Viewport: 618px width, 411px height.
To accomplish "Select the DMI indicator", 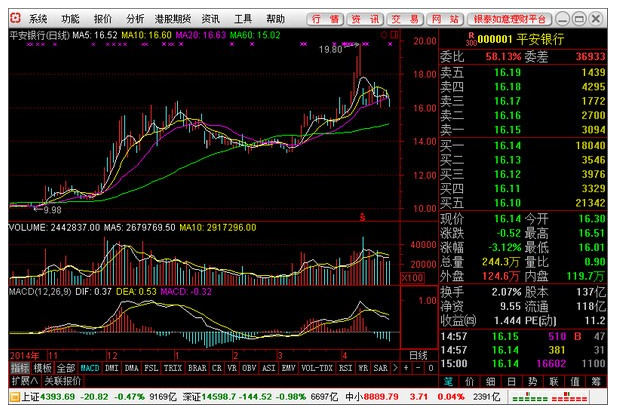I will [x=112, y=368].
